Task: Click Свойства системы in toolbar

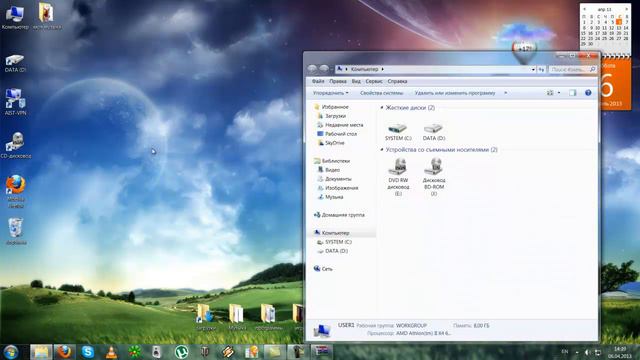Action: coord(382,93)
